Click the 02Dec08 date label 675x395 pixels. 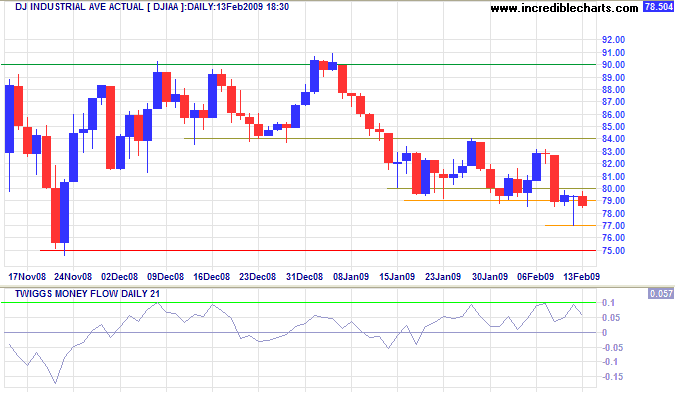coord(119,277)
